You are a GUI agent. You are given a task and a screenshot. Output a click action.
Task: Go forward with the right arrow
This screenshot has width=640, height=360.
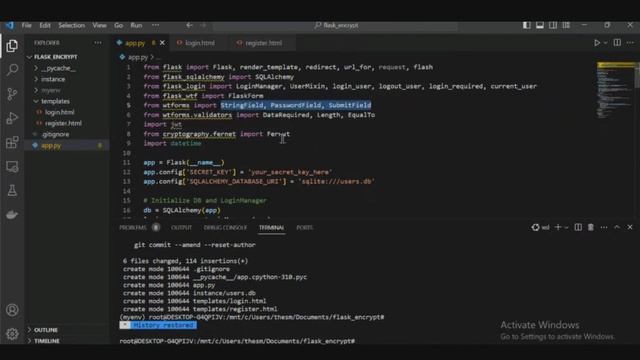203,25
